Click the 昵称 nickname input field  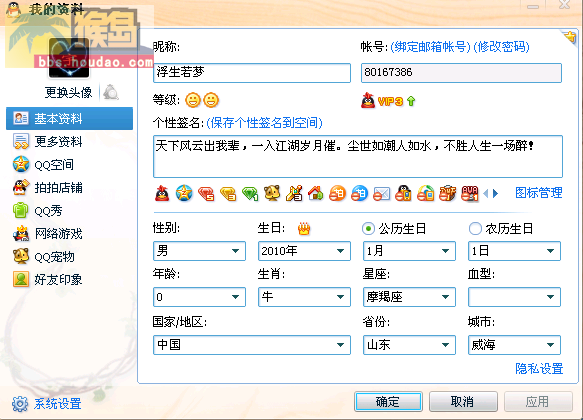tap(252, 73)
